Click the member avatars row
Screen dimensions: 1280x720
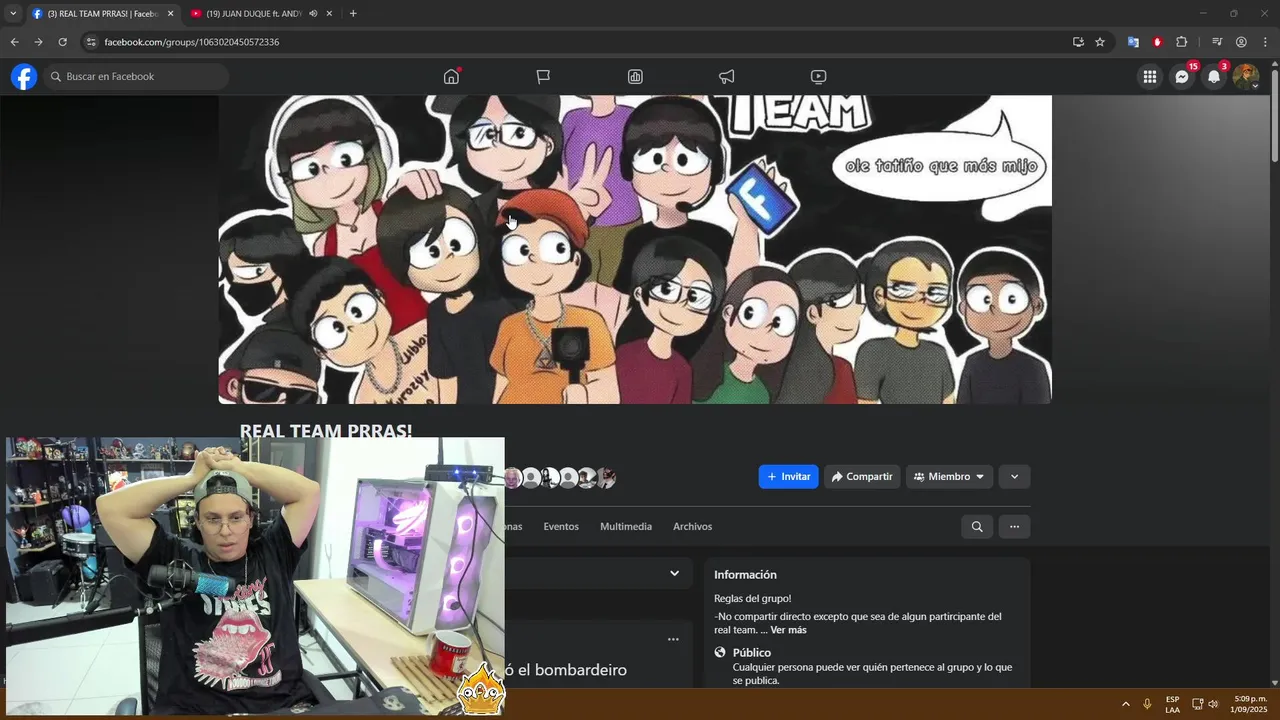pyautogui.click(x=559, y=478)
